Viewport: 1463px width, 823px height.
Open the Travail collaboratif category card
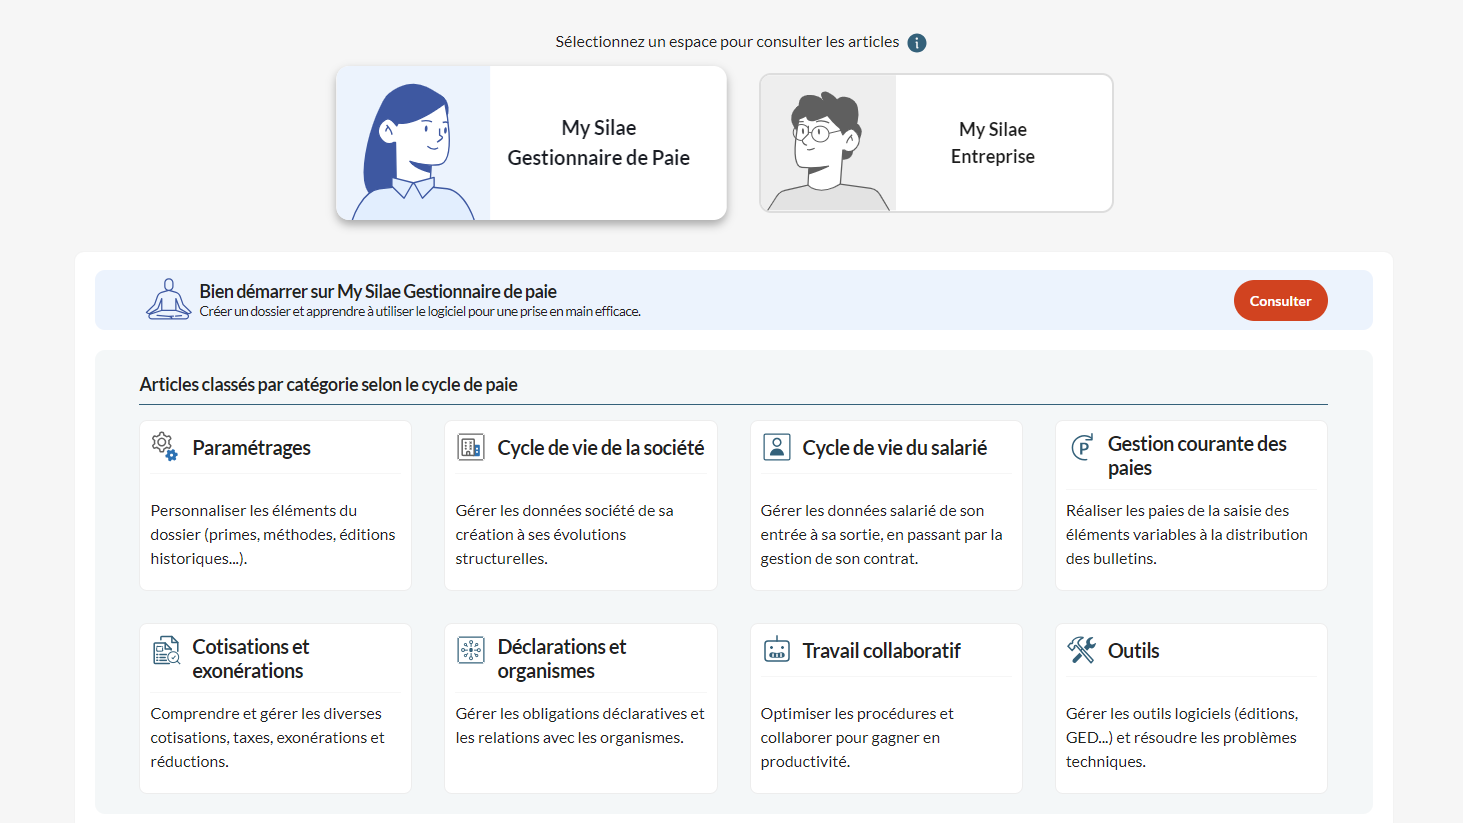coord(886,708)
